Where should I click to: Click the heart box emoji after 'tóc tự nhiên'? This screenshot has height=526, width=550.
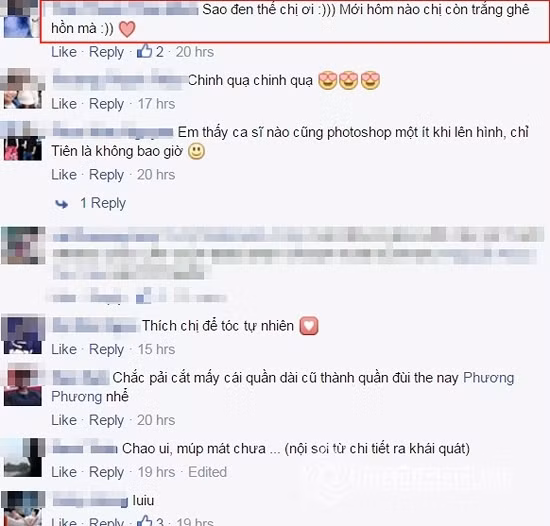[309, 326]
